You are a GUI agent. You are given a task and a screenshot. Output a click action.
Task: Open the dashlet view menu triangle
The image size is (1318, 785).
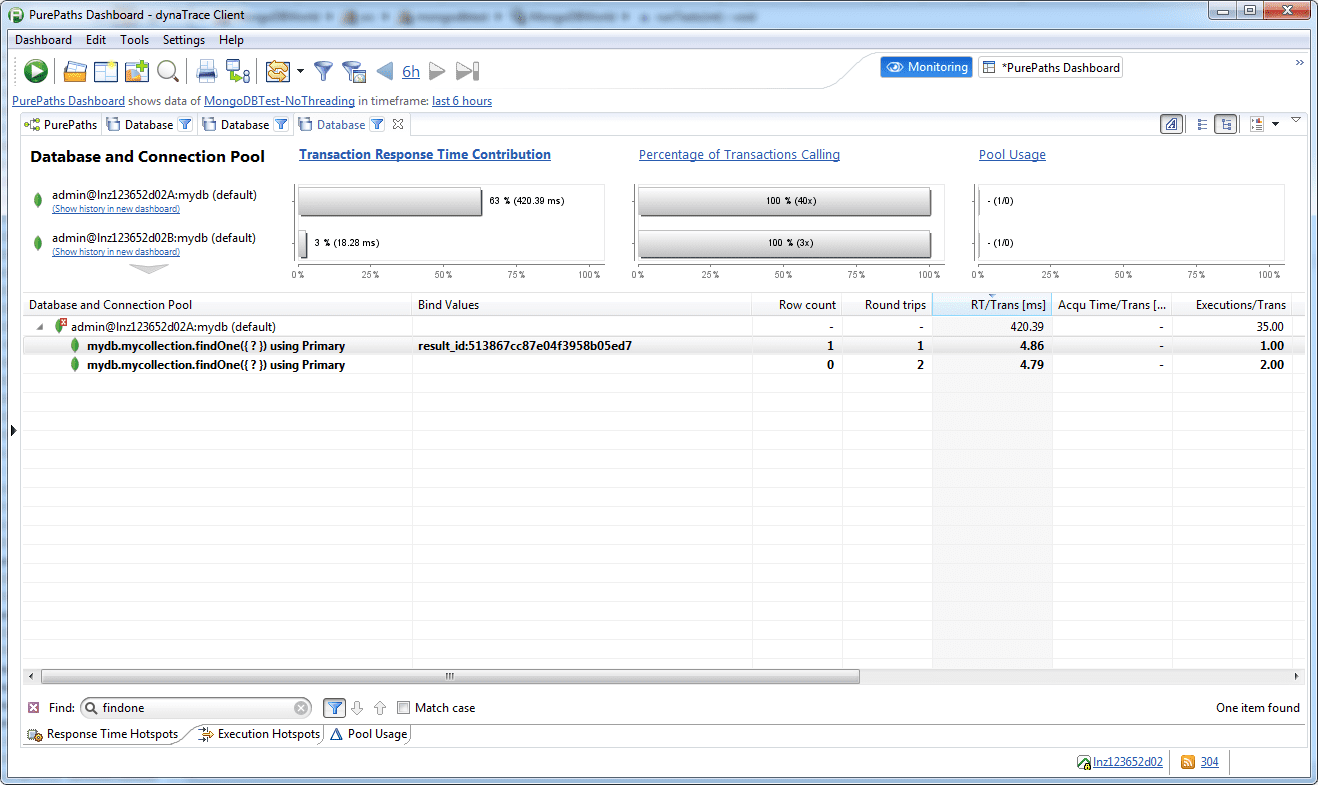coord(1296,120)
